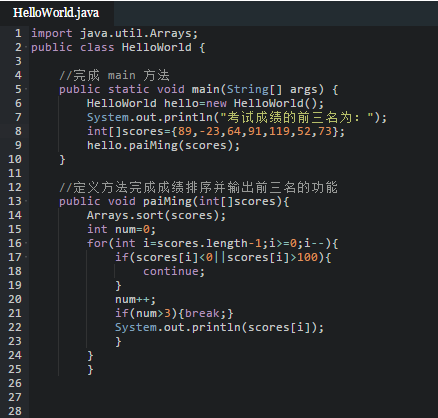The height and width of the screenshot is (418, 438).
Task: Select the HelloWorld.java file tab
Action: tap(56, 13)
